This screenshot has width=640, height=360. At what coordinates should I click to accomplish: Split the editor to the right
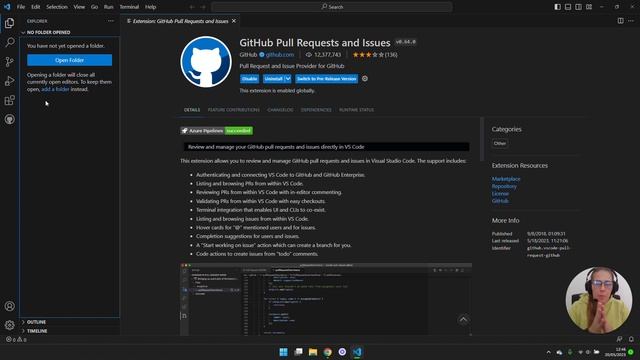(x=620, y=21)
